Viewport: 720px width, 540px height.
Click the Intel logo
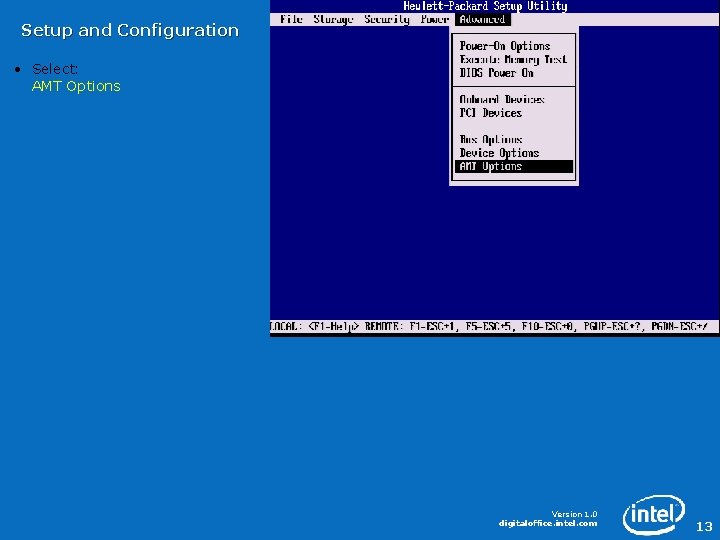654,514
